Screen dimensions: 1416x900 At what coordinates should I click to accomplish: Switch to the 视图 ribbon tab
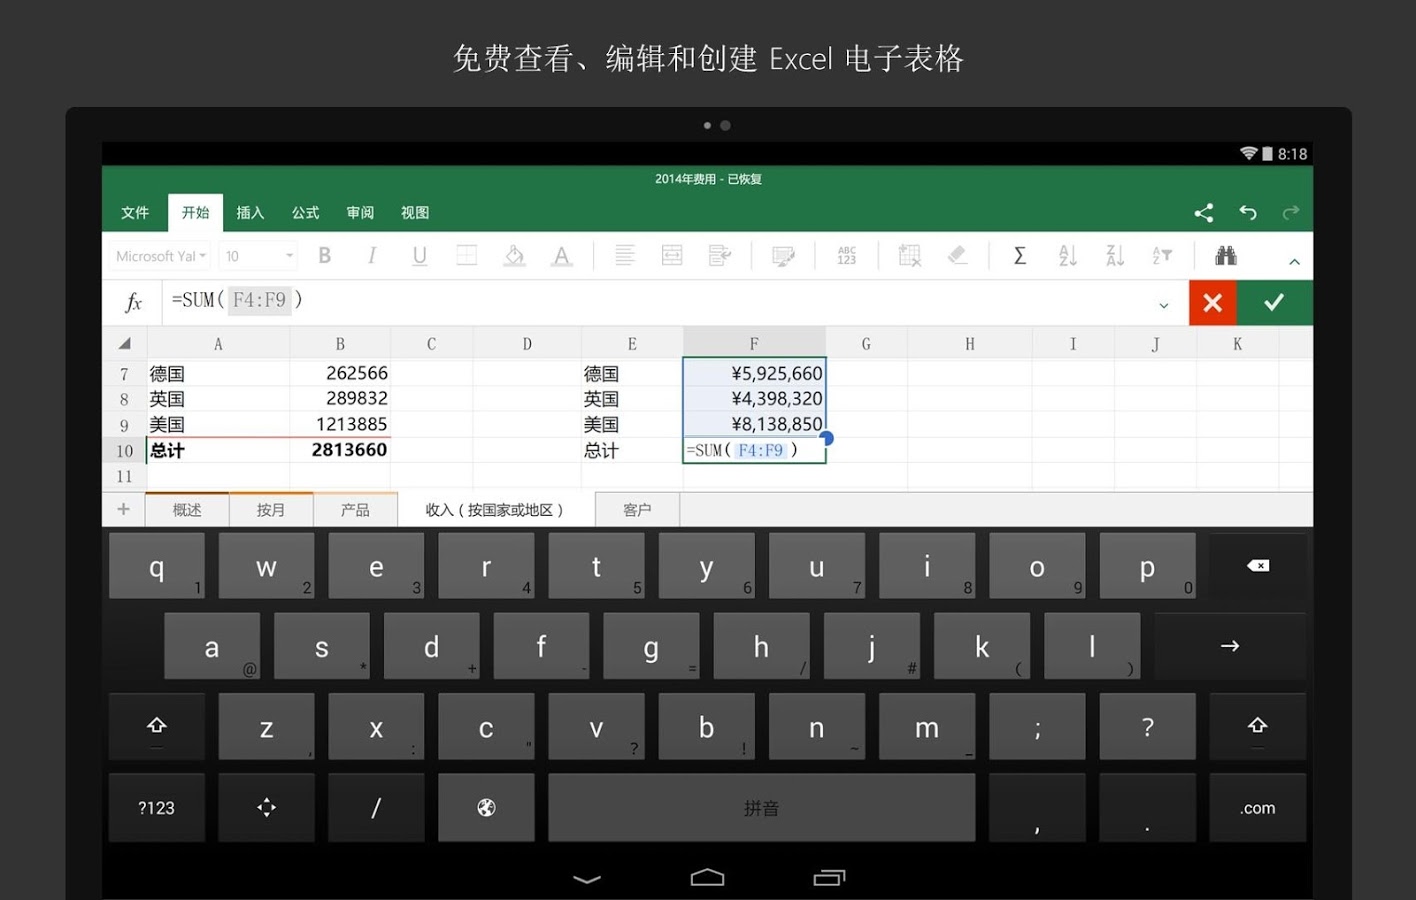pos(415,212)
